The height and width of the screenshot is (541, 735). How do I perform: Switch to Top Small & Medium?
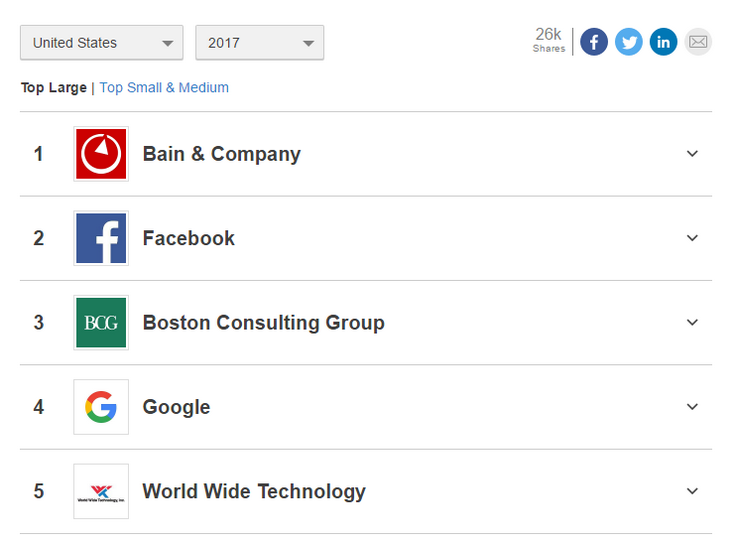click(164, 88)
